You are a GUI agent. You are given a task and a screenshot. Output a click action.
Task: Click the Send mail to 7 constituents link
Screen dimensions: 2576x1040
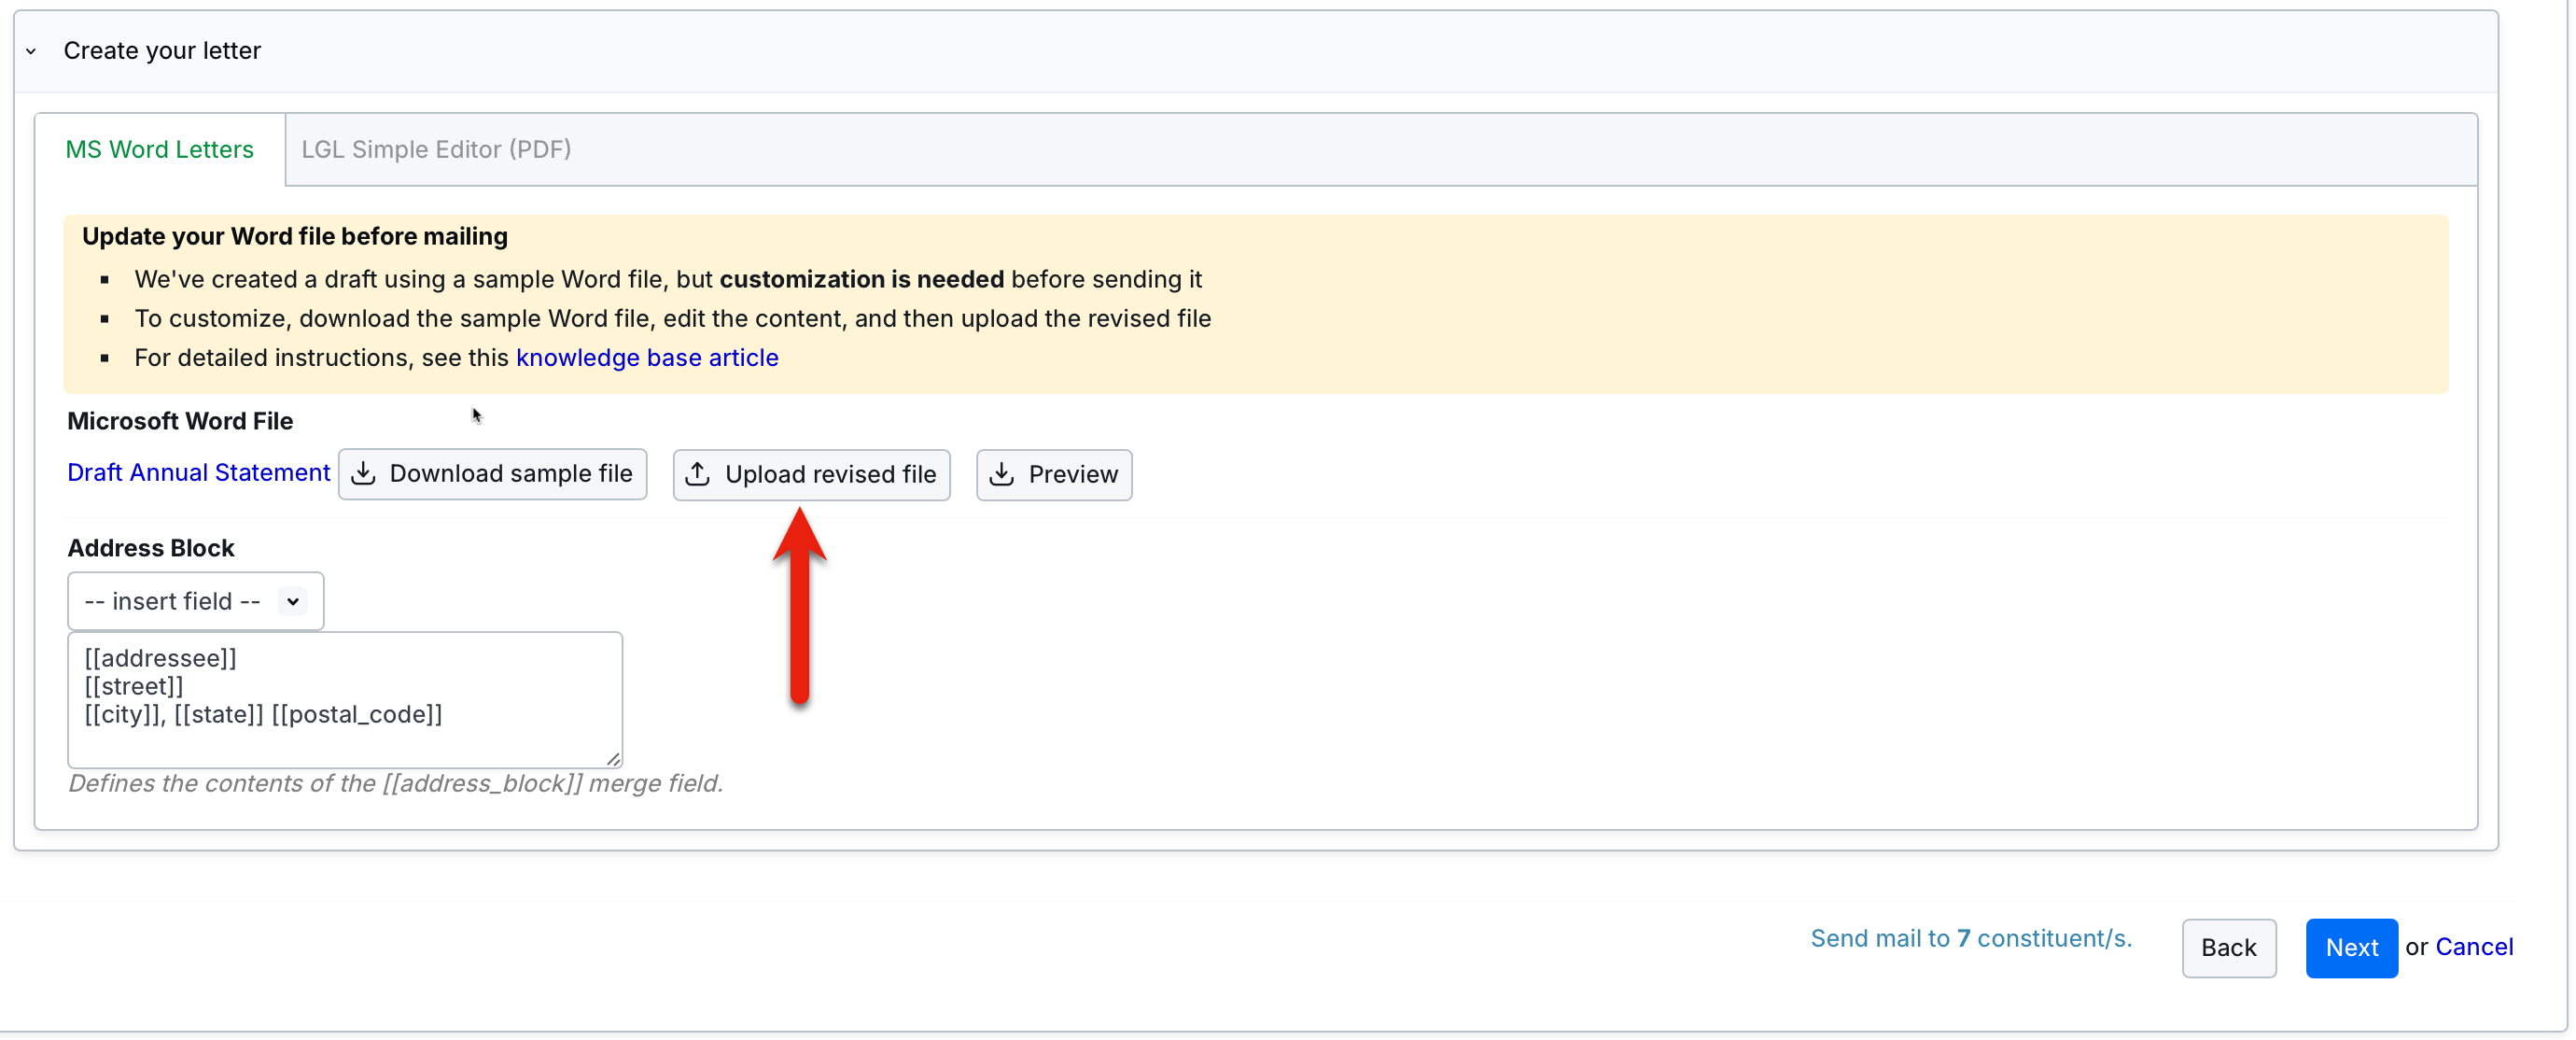click(1970, 938)
